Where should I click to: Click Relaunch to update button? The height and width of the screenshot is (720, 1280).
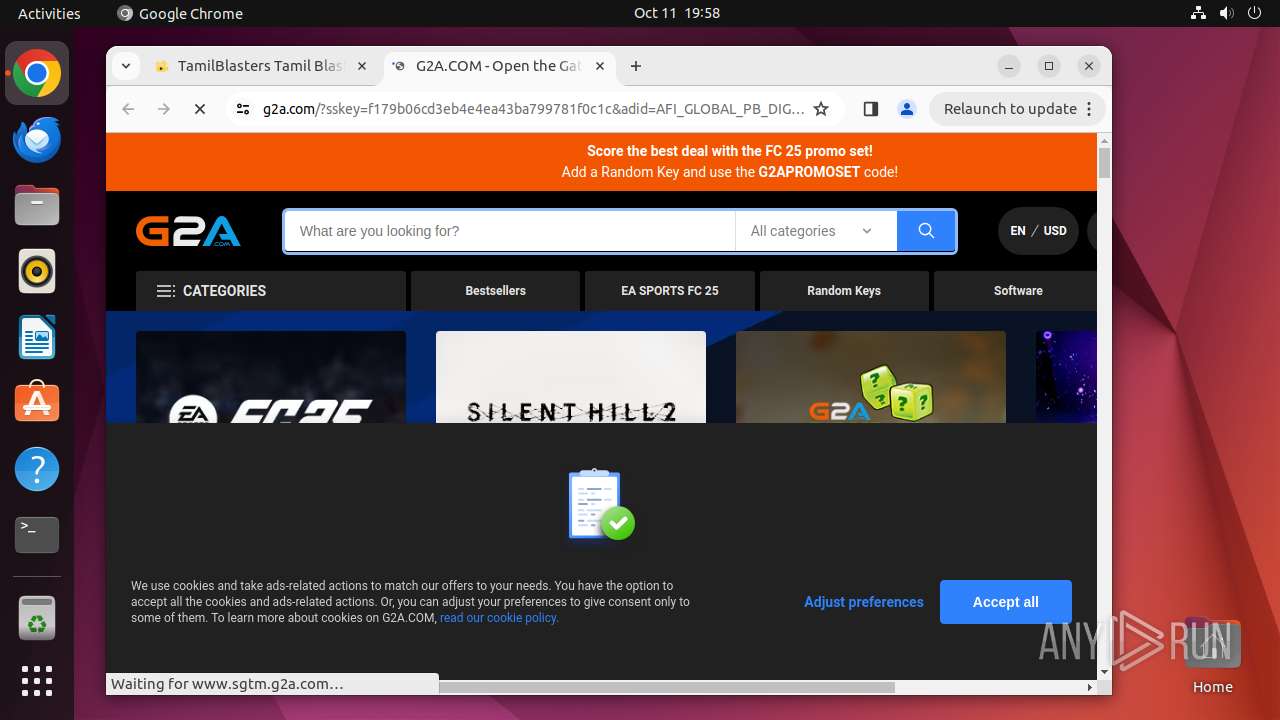pyautogui.click(x=1018, y=109)
